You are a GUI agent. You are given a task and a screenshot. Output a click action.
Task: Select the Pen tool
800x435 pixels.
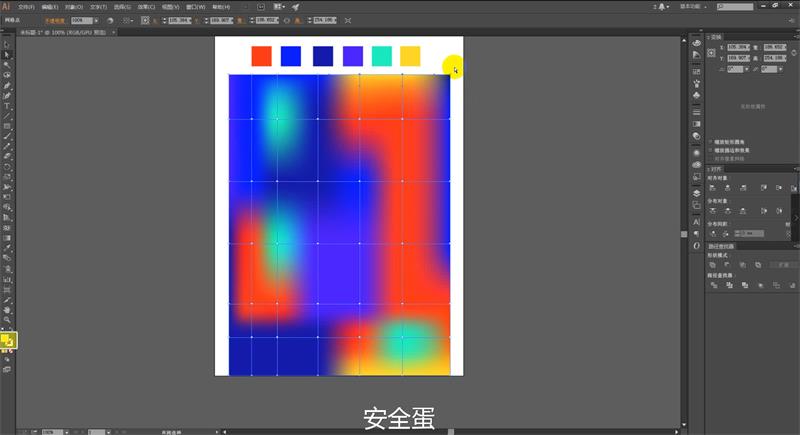click(x=7, y=86)
